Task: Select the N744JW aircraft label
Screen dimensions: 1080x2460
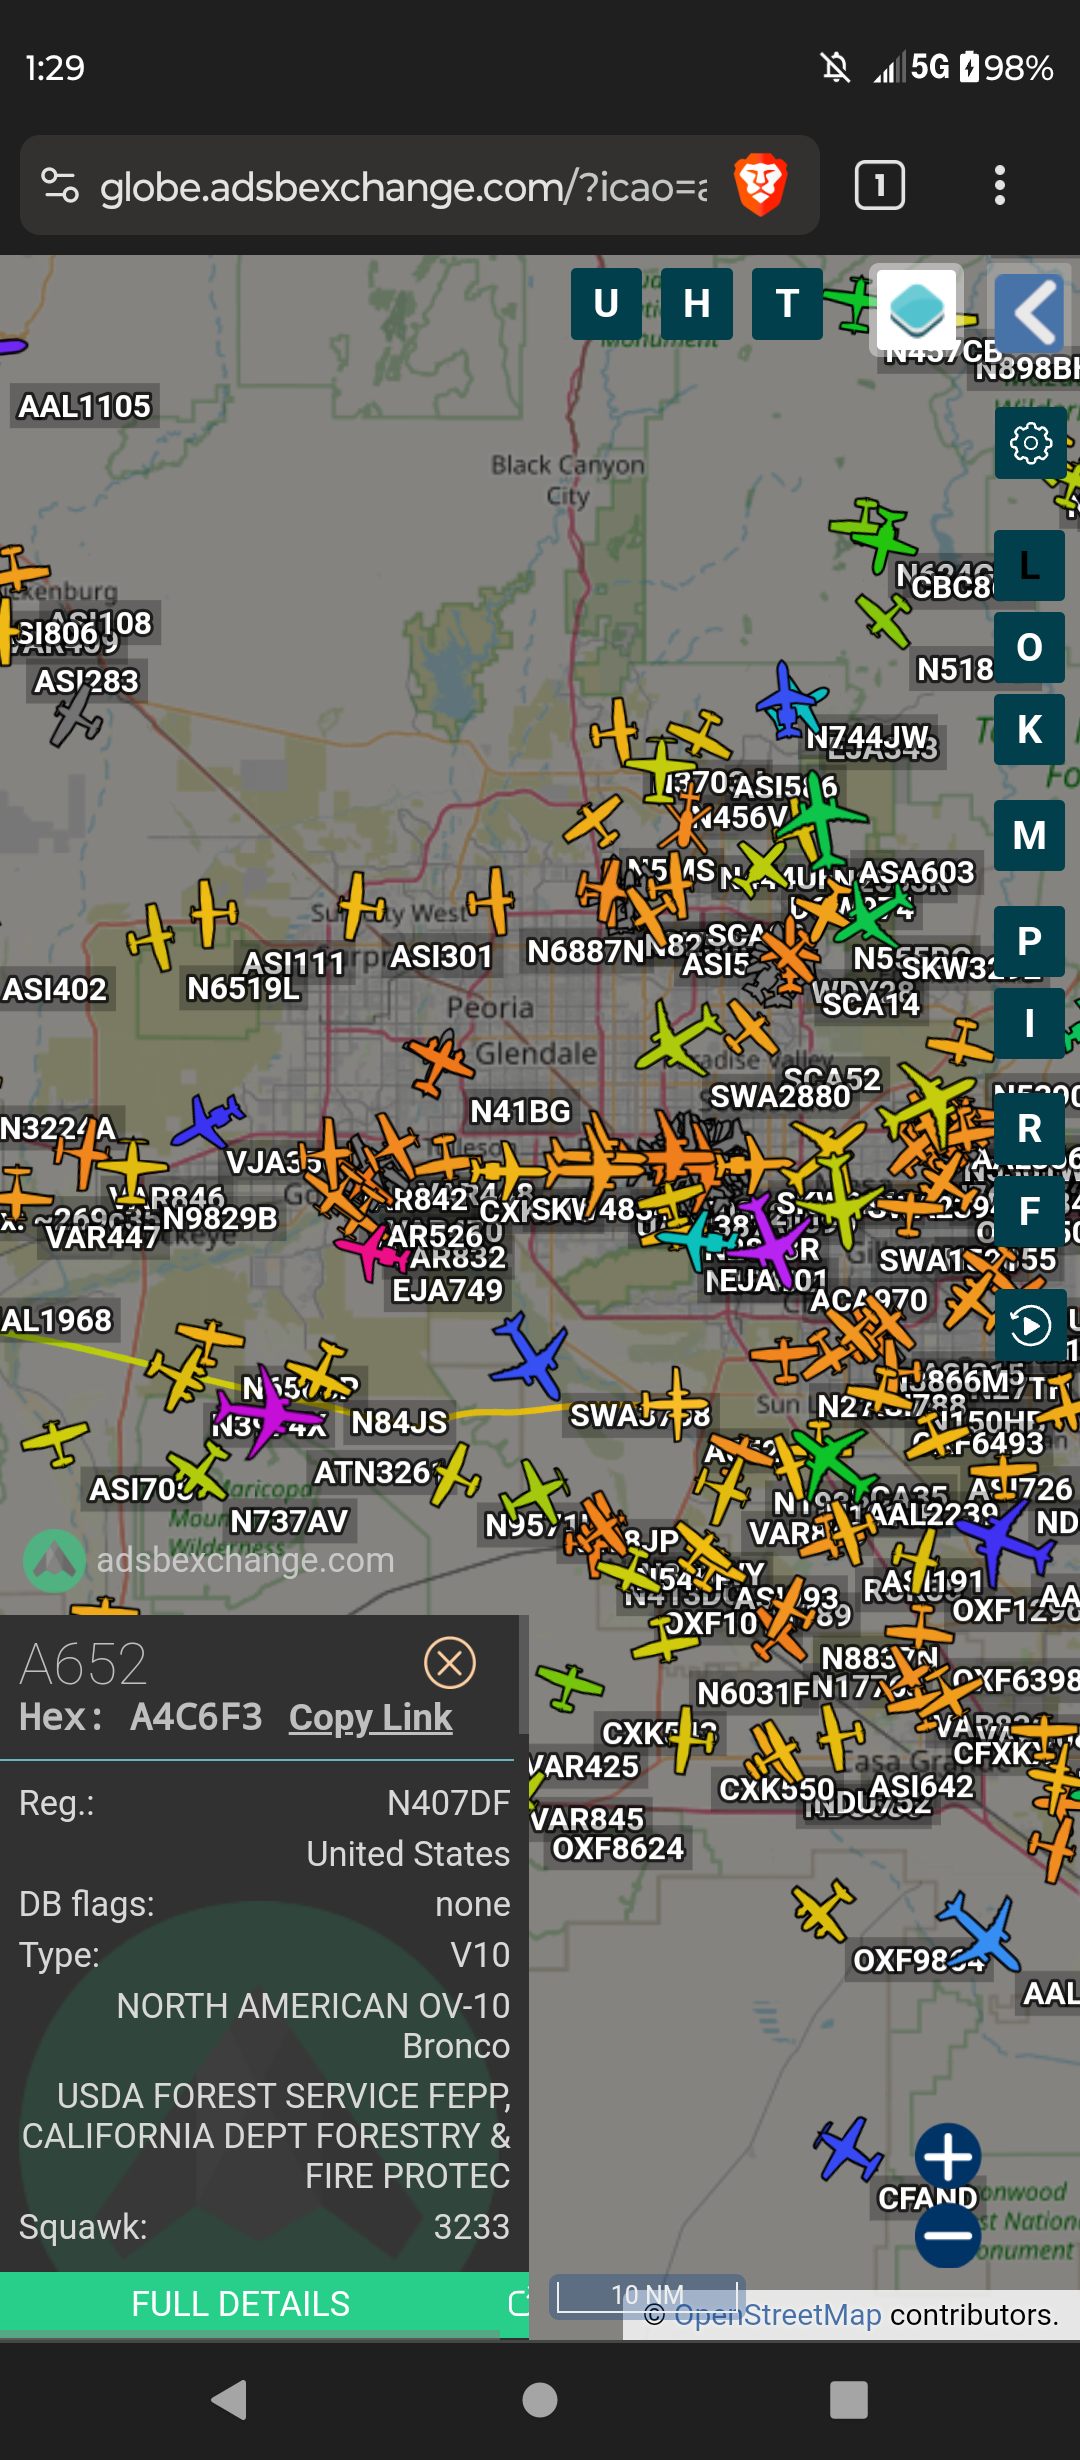Action: tap(867, 737)
